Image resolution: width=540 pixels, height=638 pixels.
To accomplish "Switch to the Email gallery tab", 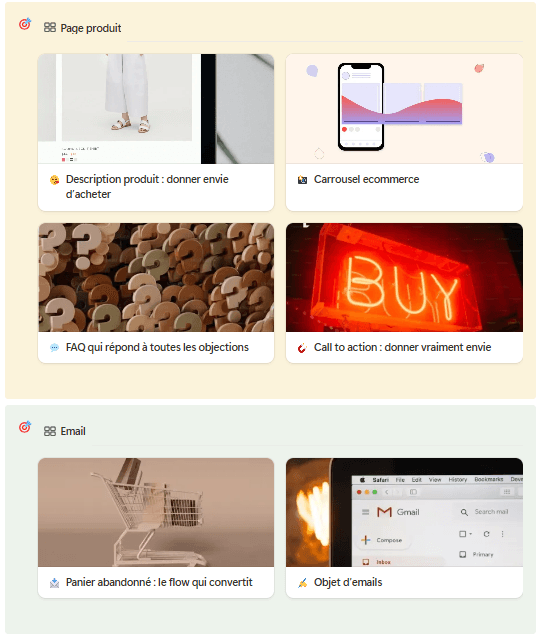I will [x=65, y=431].
